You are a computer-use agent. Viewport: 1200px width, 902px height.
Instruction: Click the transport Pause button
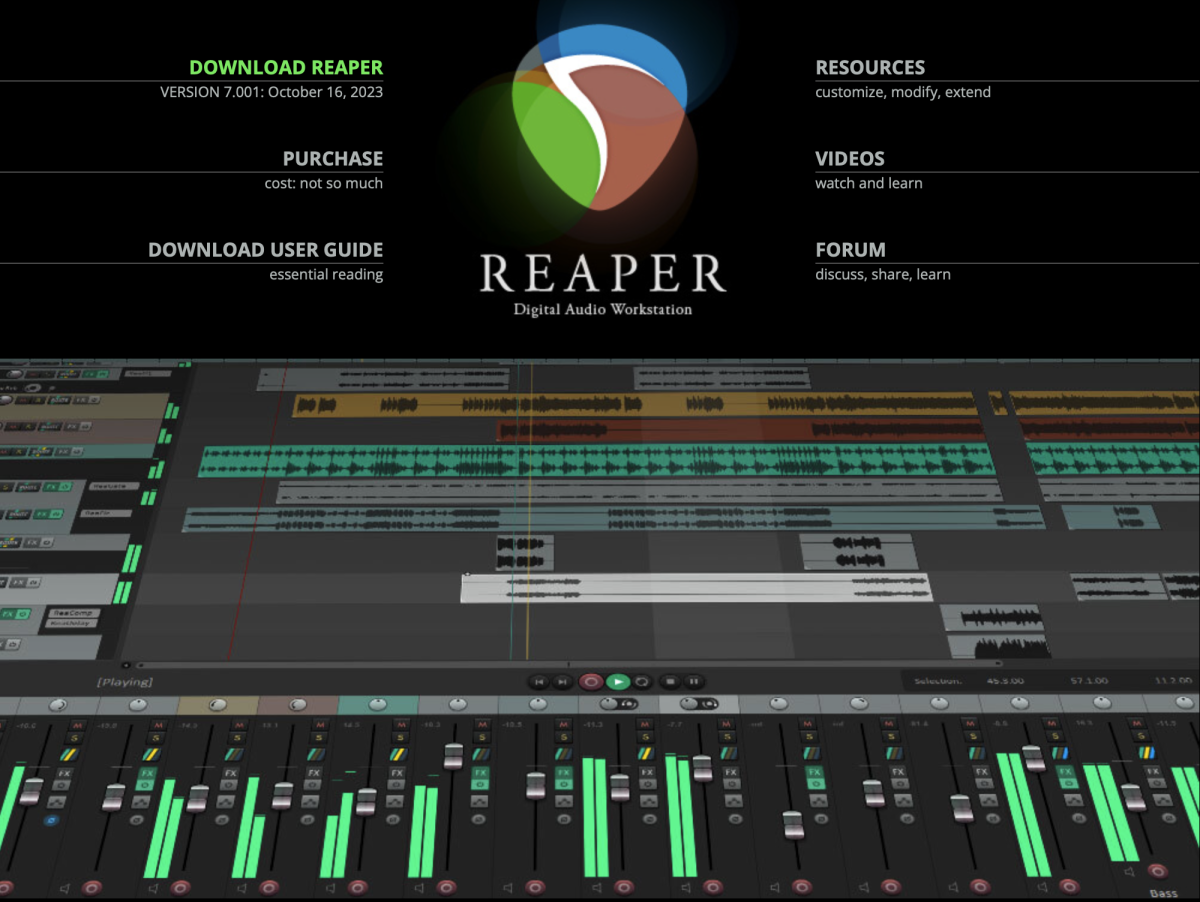tap(694, 682)
